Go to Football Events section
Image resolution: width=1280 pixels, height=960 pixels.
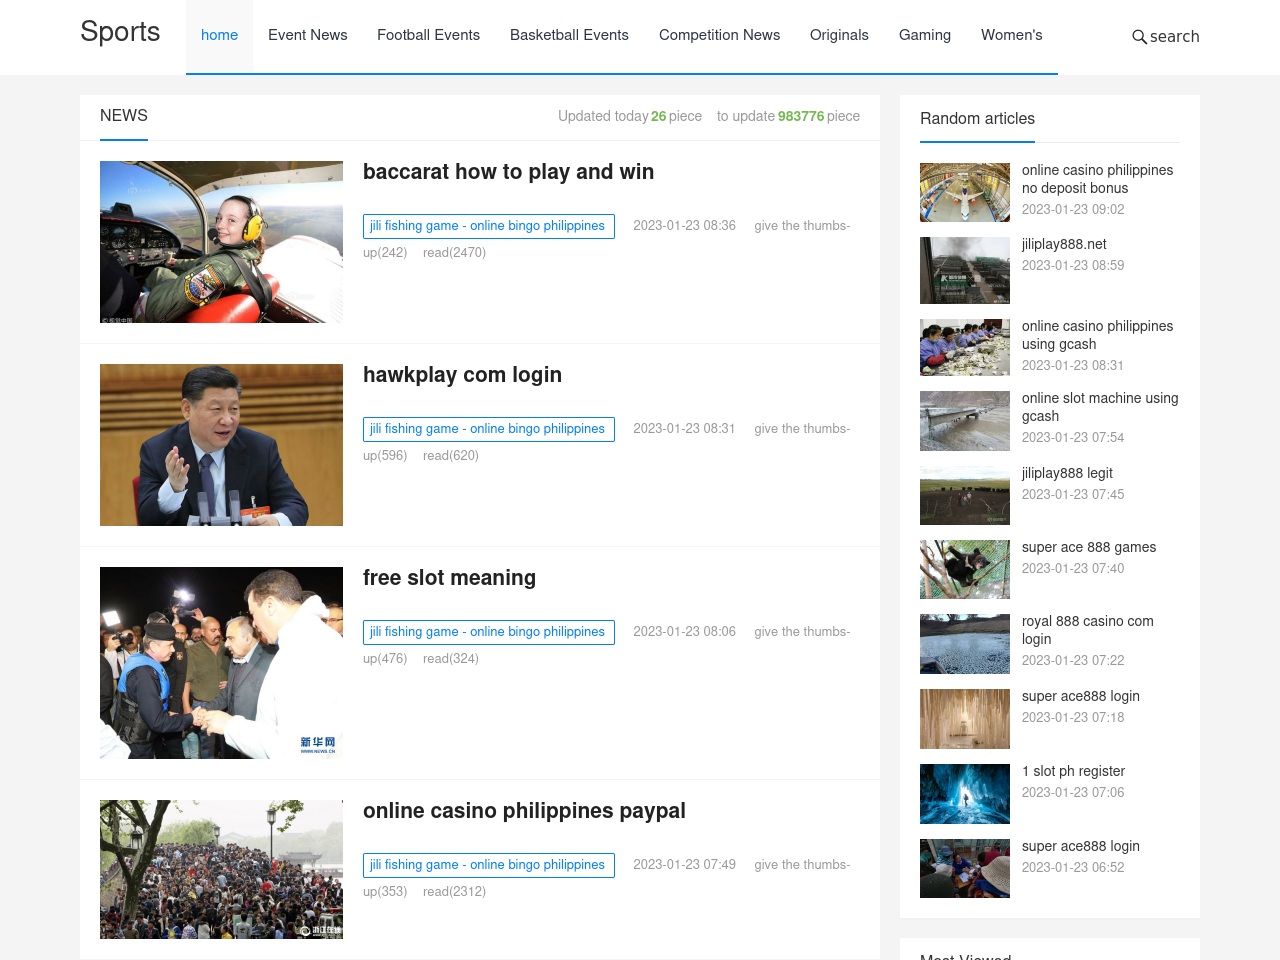(428, 35)
